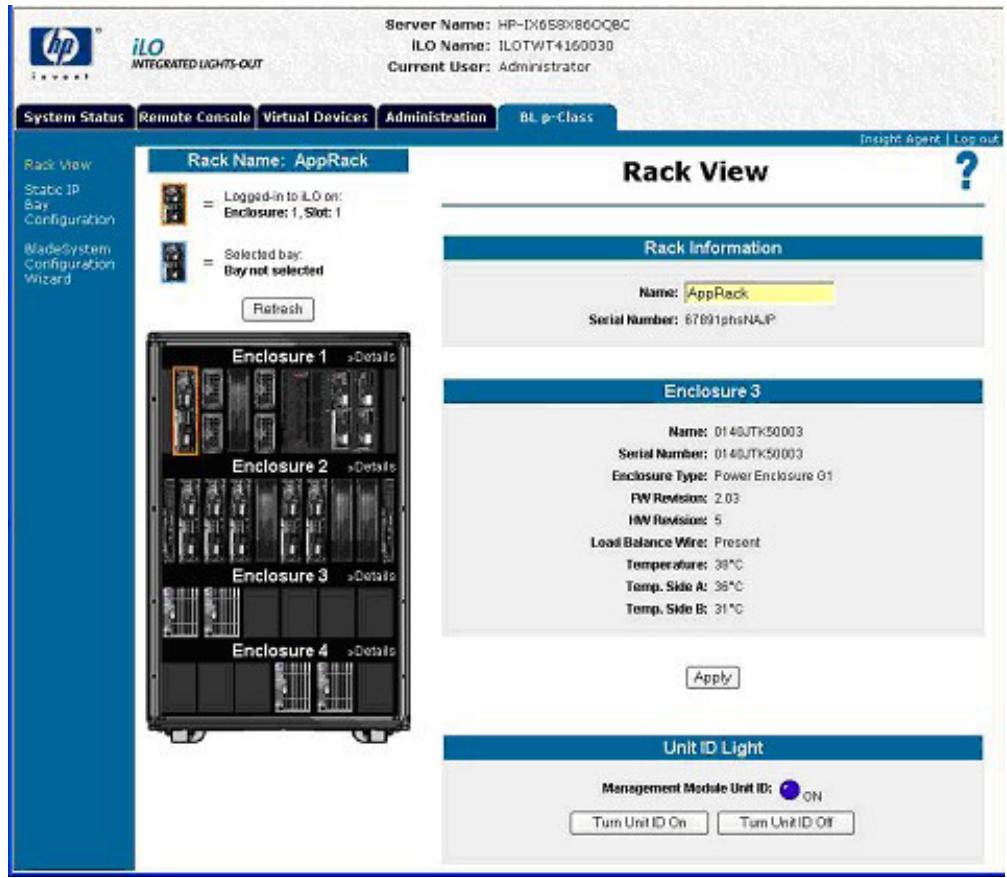Viewport: 1007px width, 878px height.
Task: Select the last empty bay in Enclosure 3
Action: (x=376, y=612)
